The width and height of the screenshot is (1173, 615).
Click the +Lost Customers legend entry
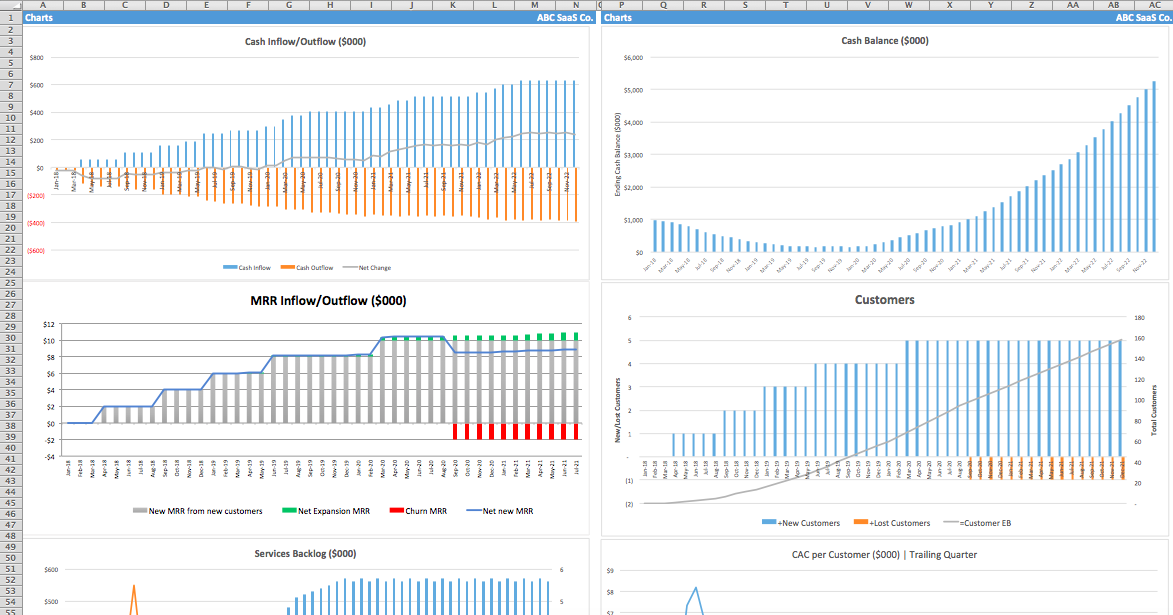pos(892,523)
